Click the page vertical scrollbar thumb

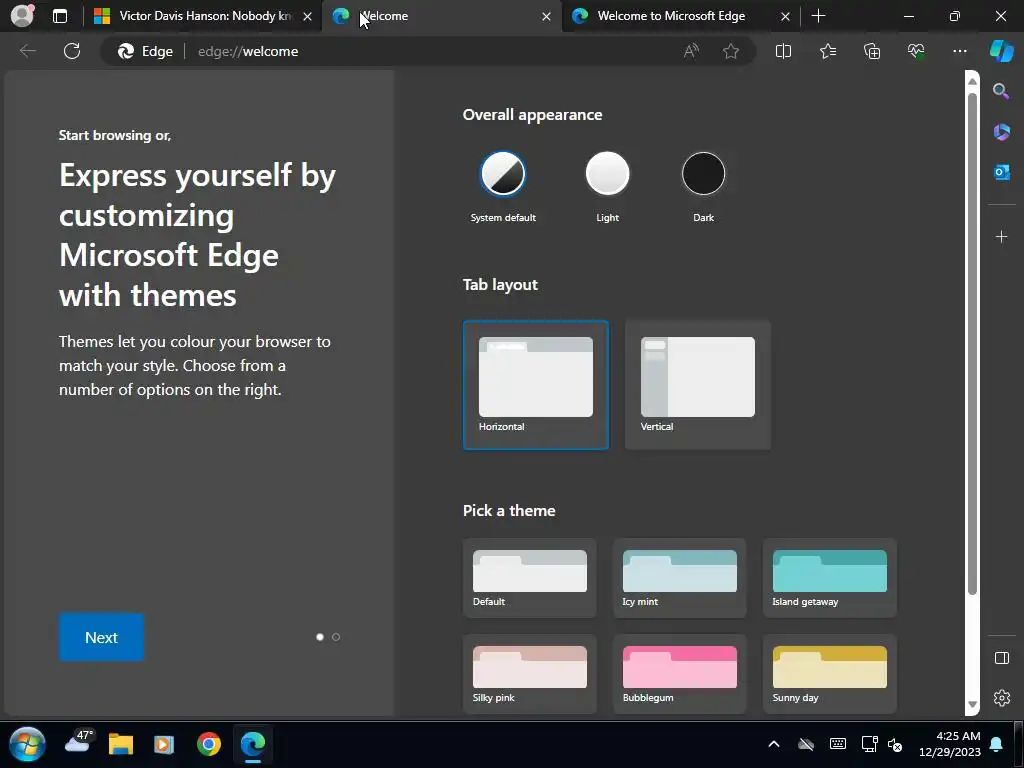coord(972,344)
